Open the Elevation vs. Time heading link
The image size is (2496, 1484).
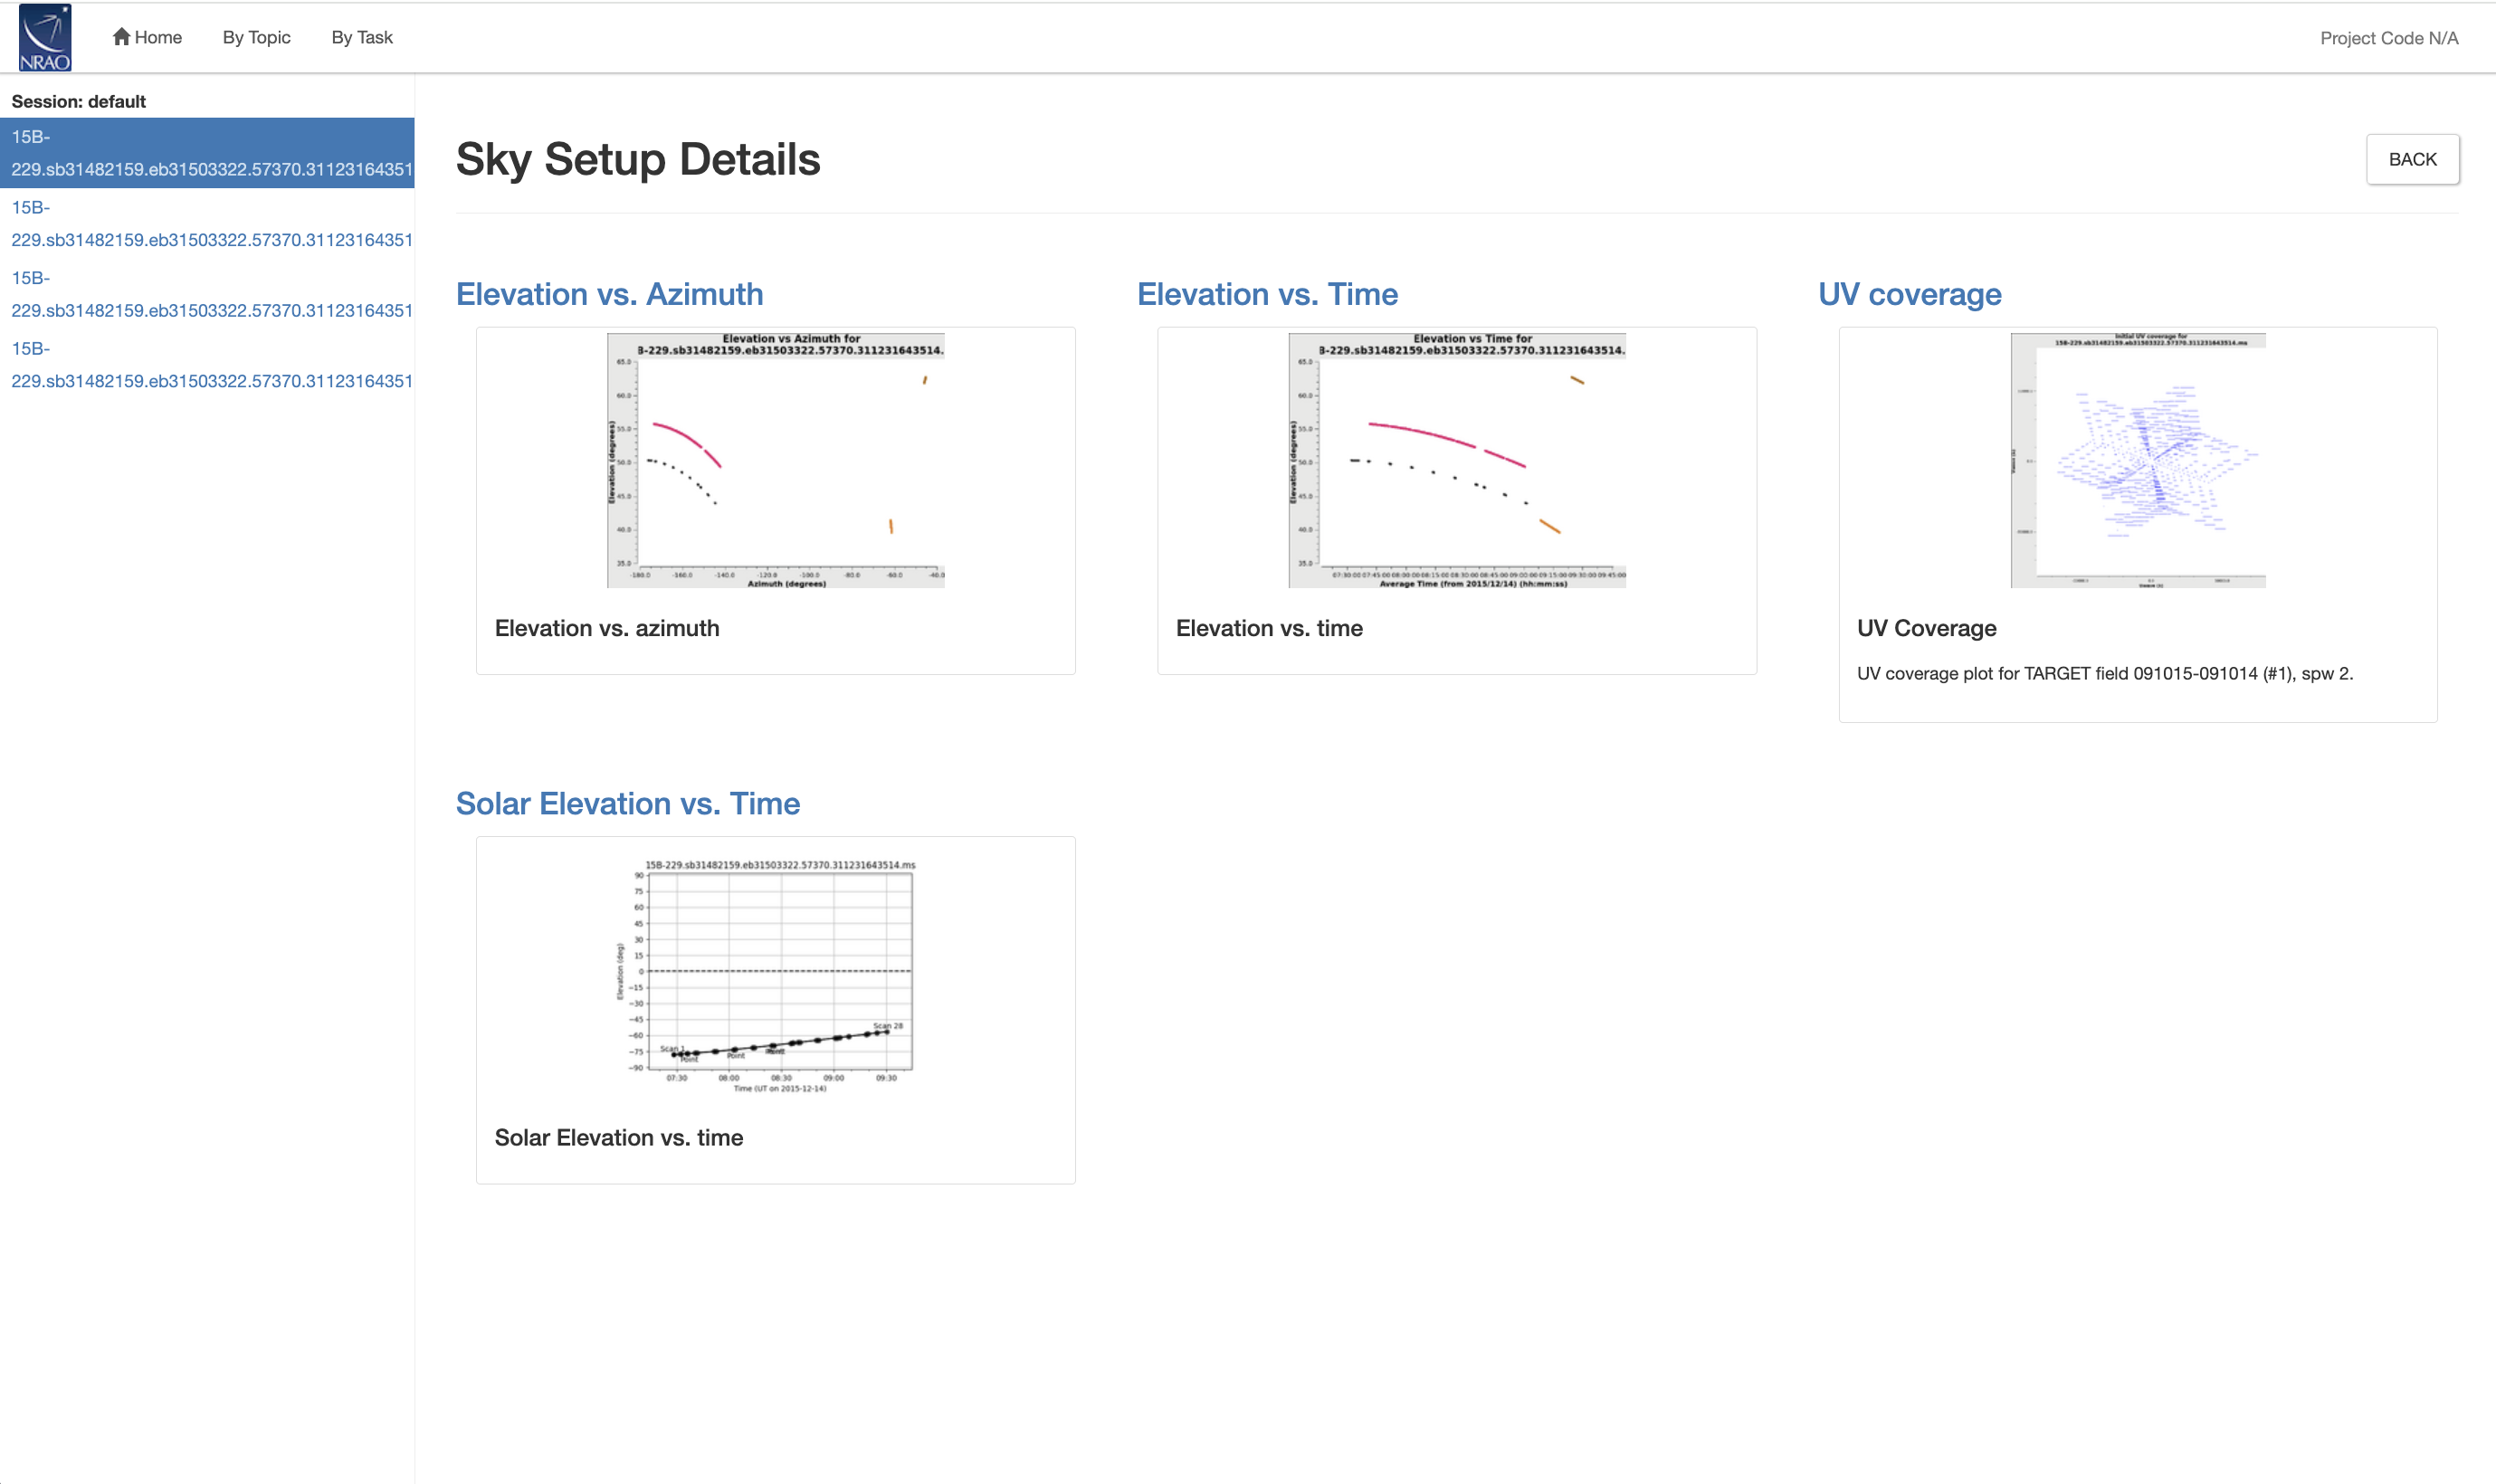1267,294
